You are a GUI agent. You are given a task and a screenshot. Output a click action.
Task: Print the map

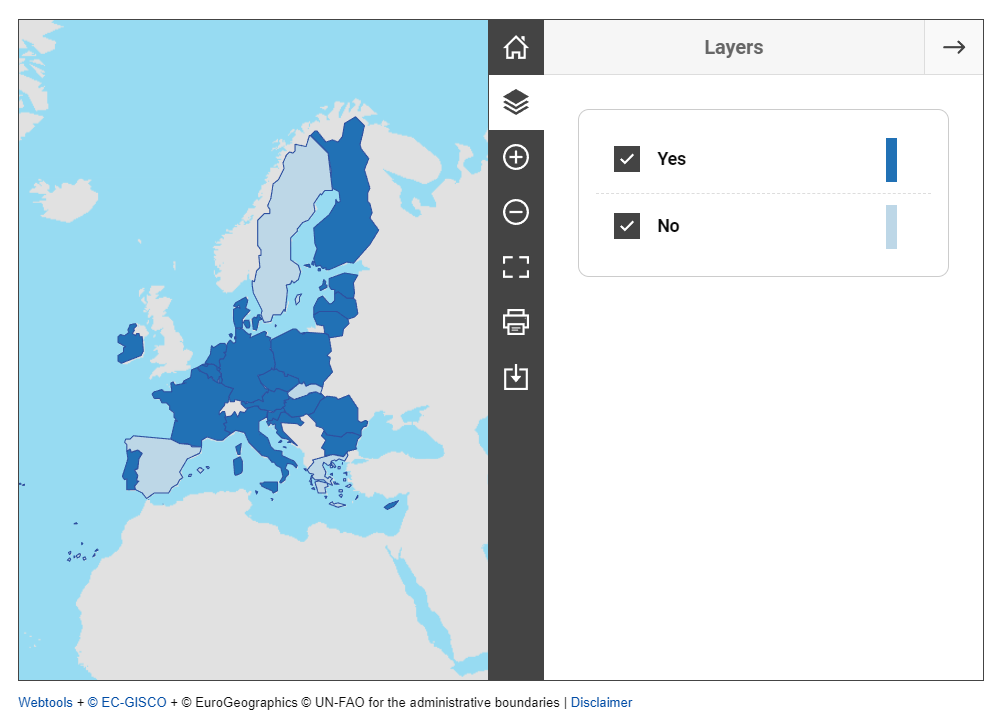(516, 322)
